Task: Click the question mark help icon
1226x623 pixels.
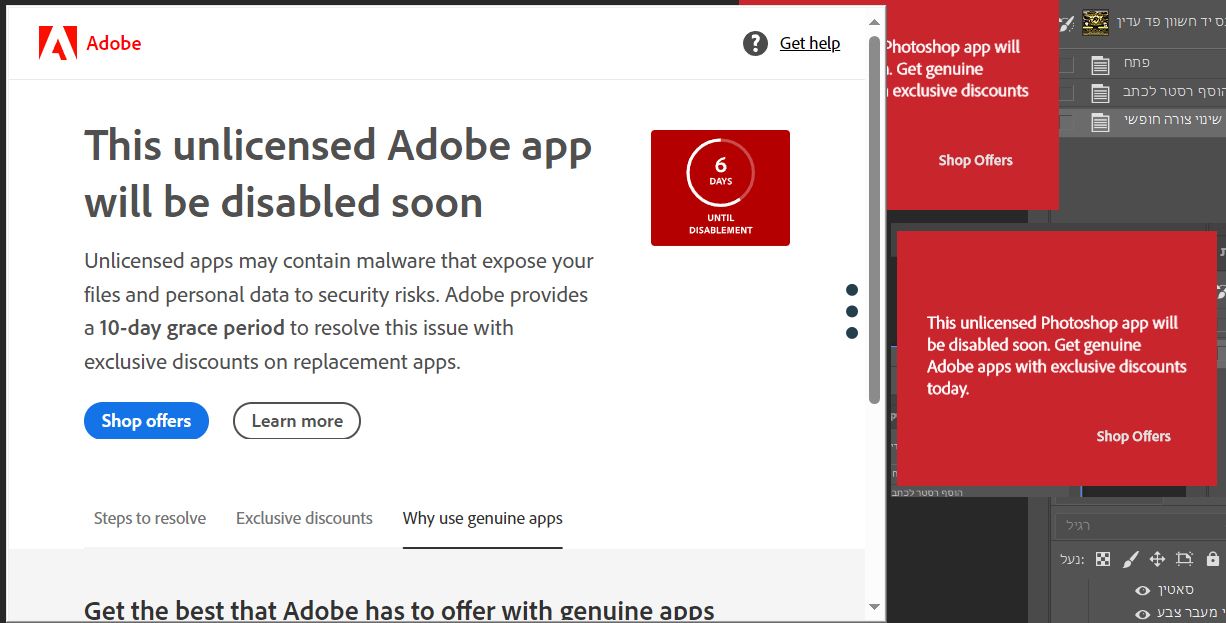Action: tap(755, 43)
